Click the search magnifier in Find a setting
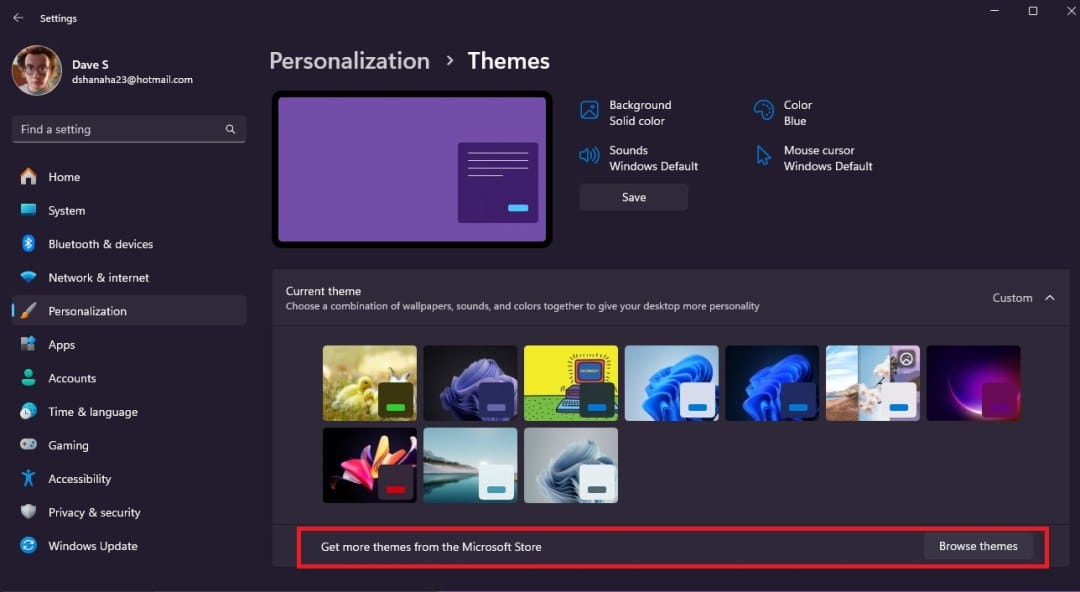Screen dimensions: 1080x592 tap(230, 129)
